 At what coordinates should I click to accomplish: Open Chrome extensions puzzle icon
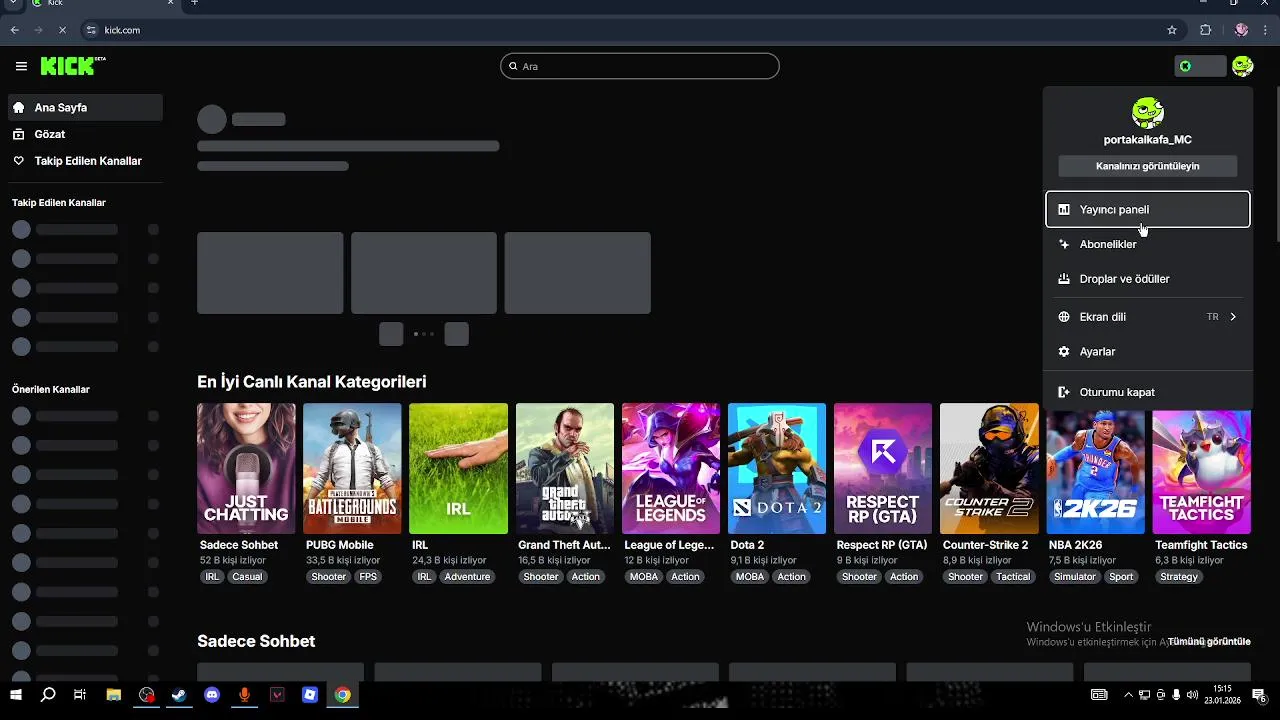[x=1205, y=30]
